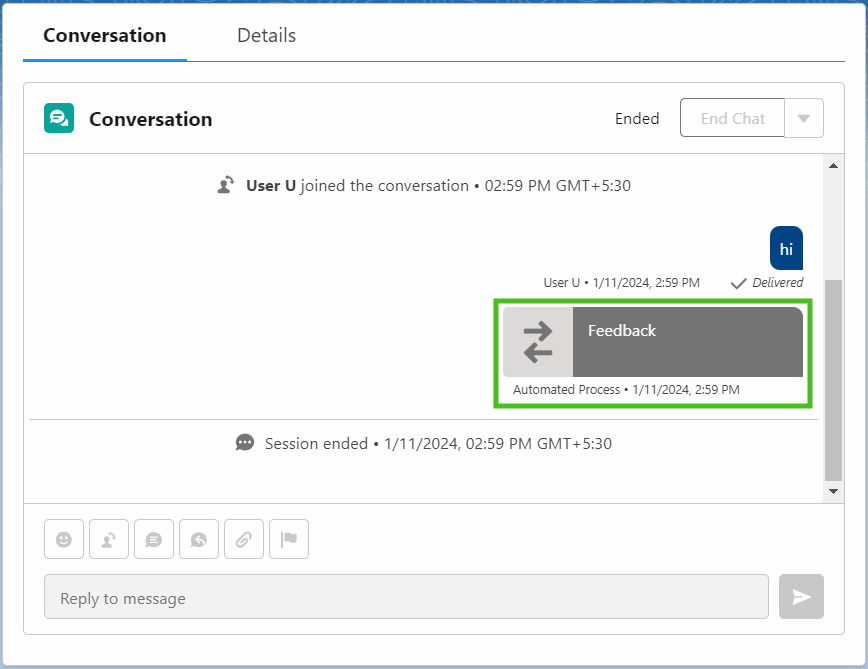Click the End Chat button
The width and height of the screenshot is (868, 669).
coord(731,118)
